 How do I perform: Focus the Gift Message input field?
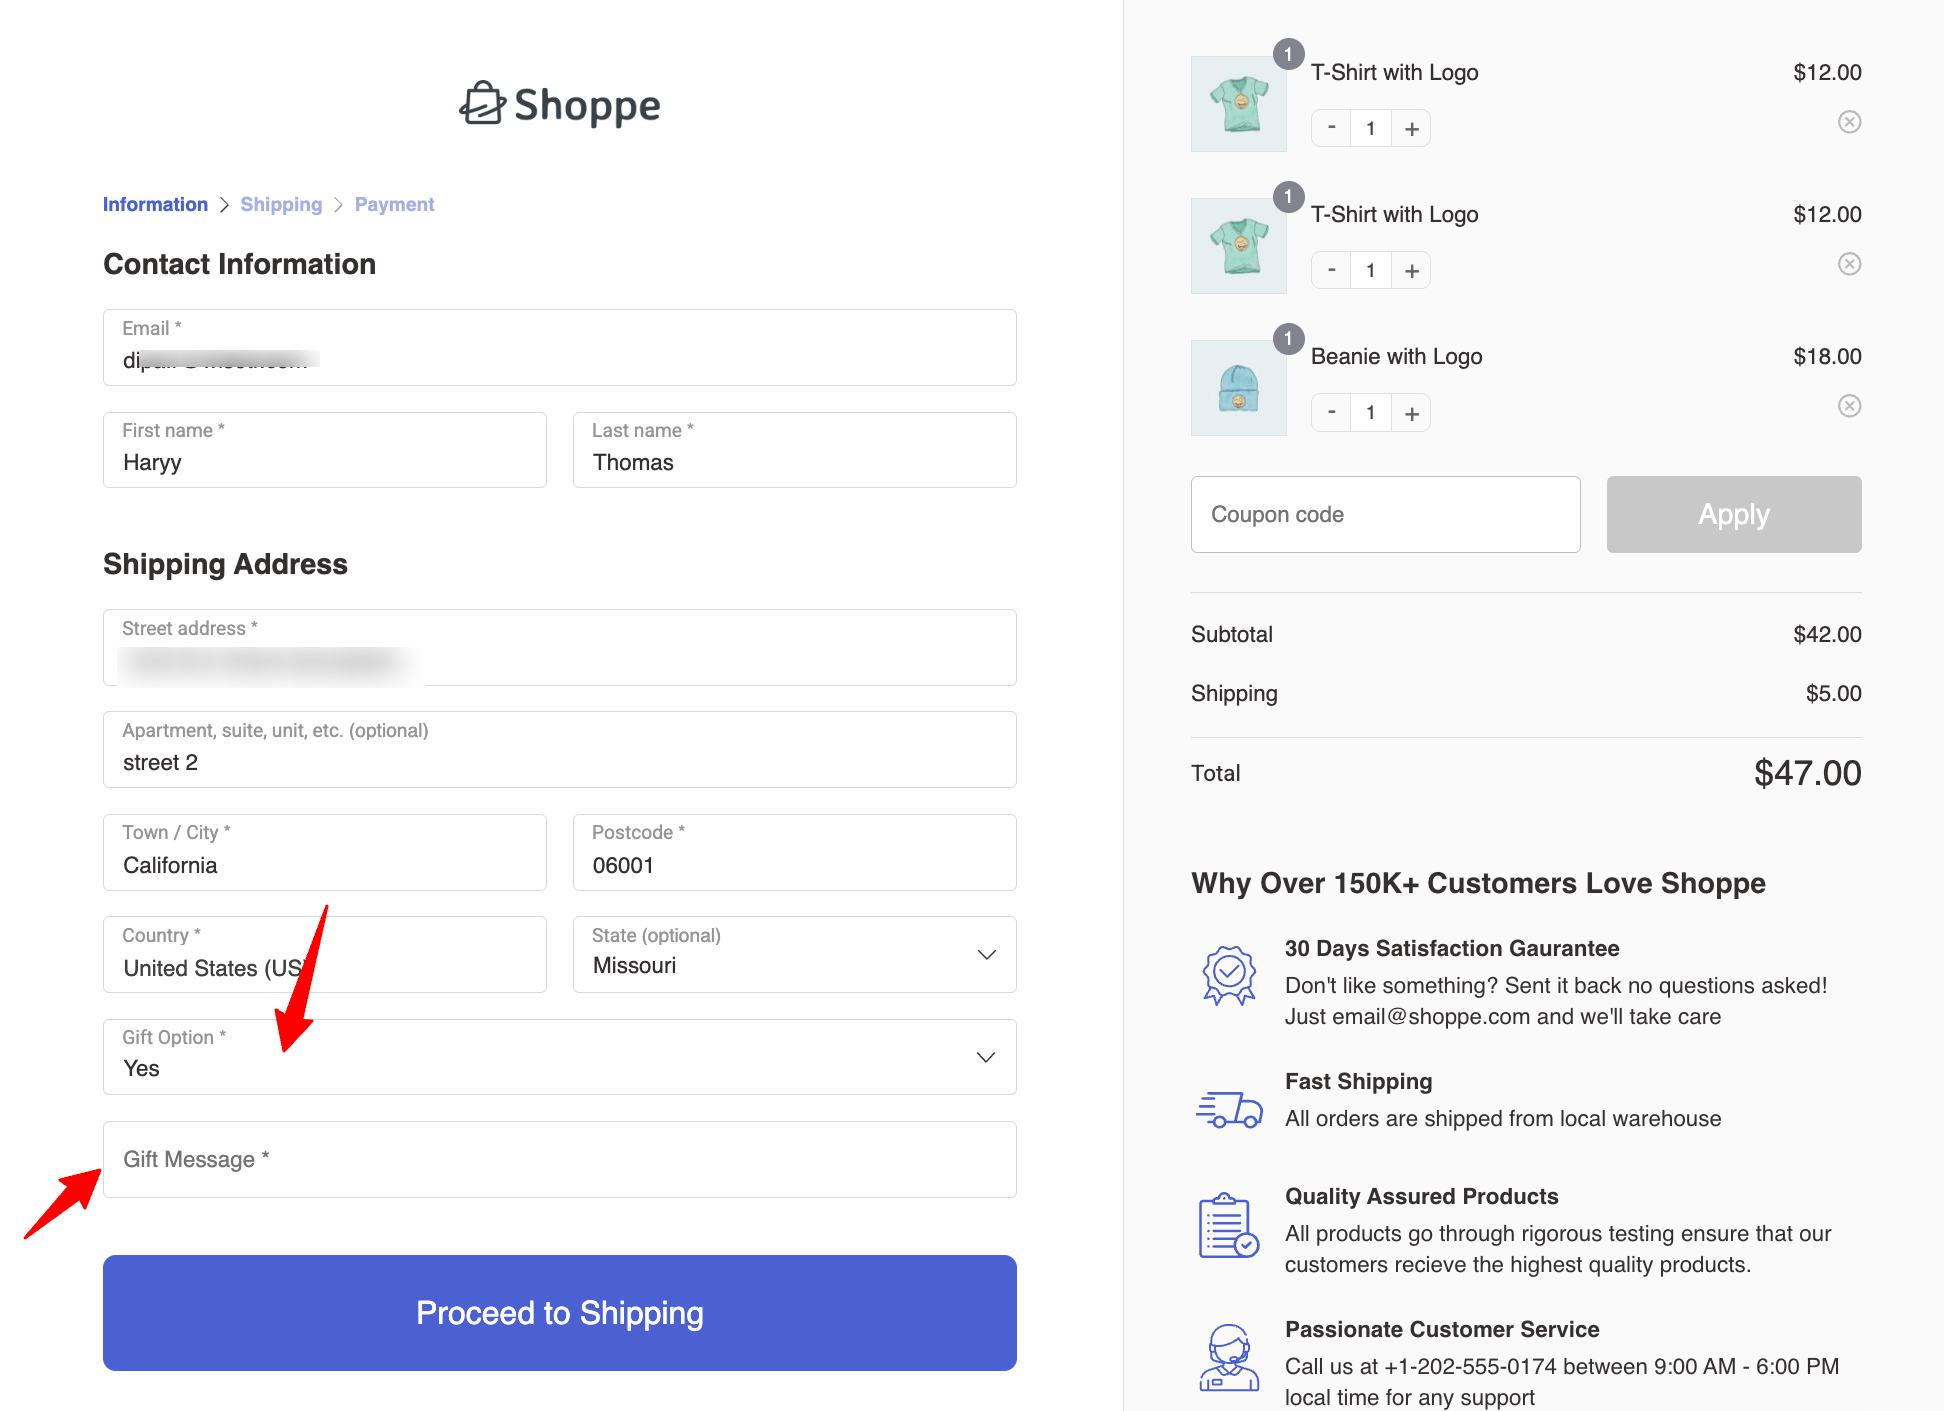coord(559,1159)
